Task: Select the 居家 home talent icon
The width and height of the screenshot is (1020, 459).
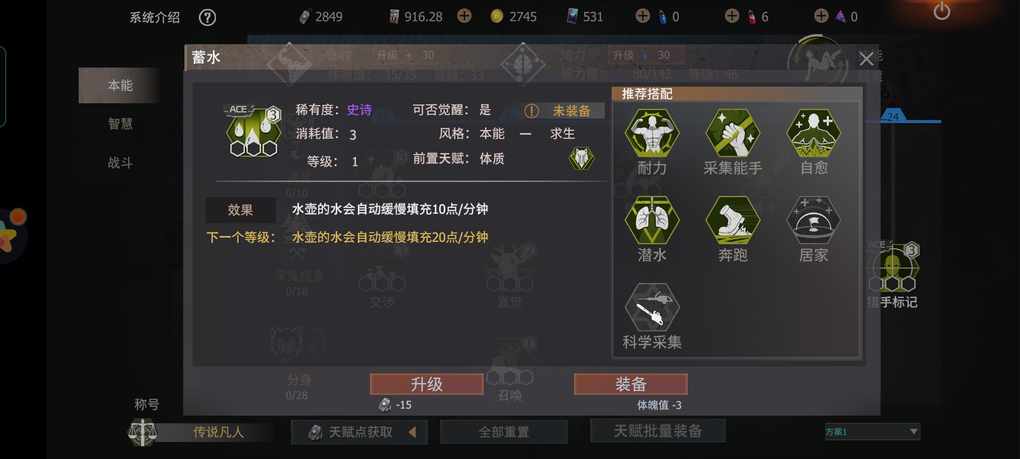Action: click(x=813, y=221)
